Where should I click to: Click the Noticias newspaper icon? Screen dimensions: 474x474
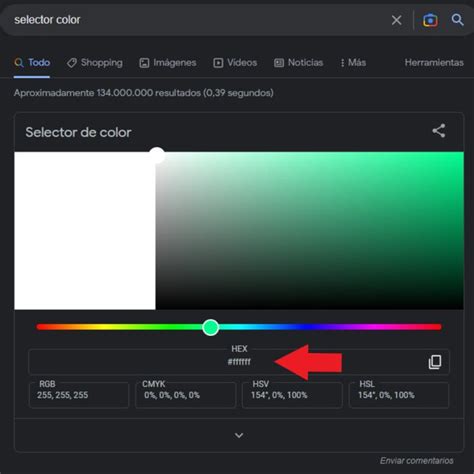point(279,63)
